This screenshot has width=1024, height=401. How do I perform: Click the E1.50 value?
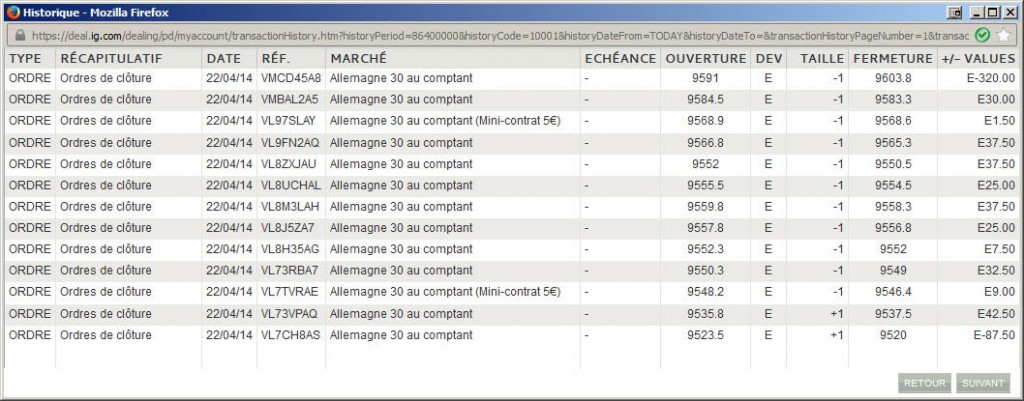[999, 121]
